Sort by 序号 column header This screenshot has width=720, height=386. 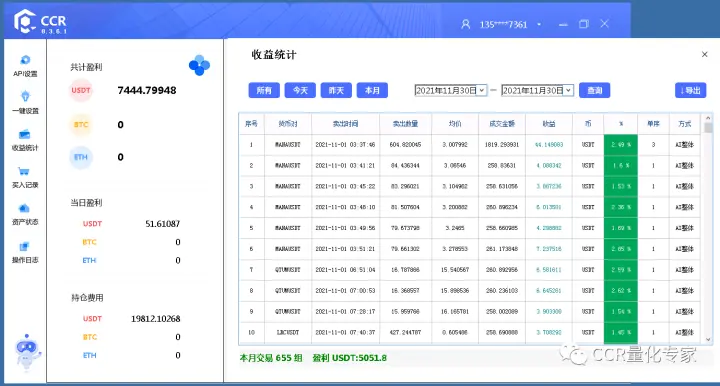pyautogui.click(x=251, y=123)
